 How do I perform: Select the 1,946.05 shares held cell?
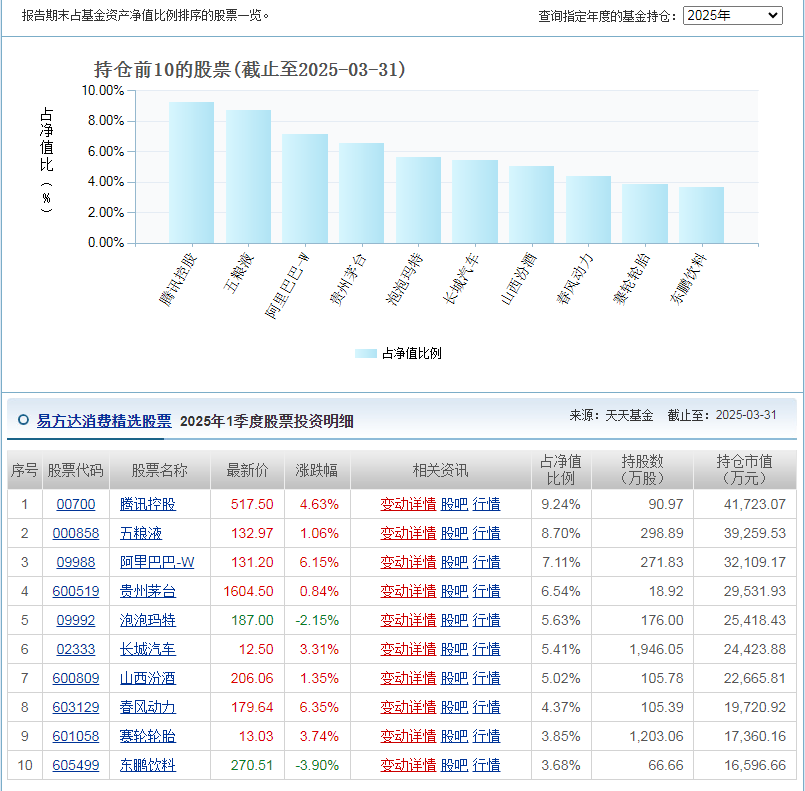coord(642,649)
